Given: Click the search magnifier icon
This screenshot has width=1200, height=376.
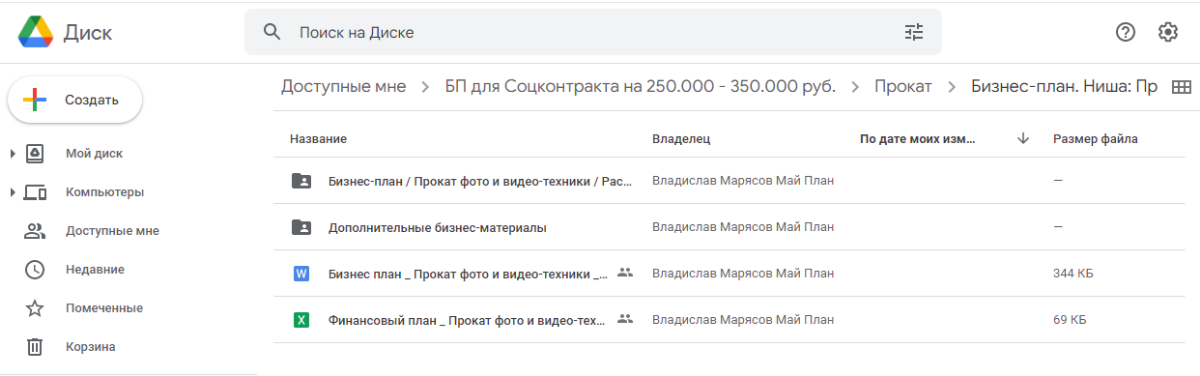Looking at the screenshot, I should point(272,32).
